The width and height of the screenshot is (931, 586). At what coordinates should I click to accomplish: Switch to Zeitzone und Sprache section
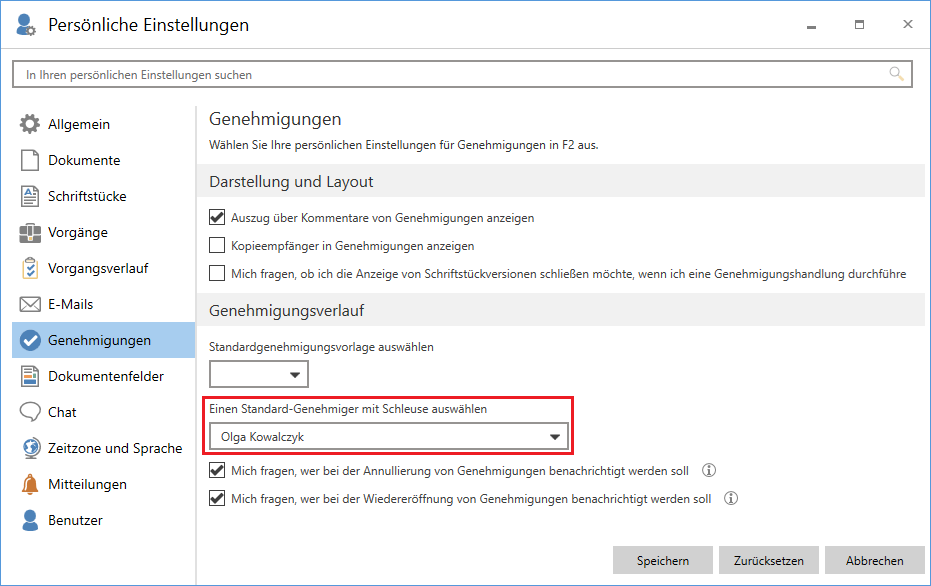[x=114, y=449]
